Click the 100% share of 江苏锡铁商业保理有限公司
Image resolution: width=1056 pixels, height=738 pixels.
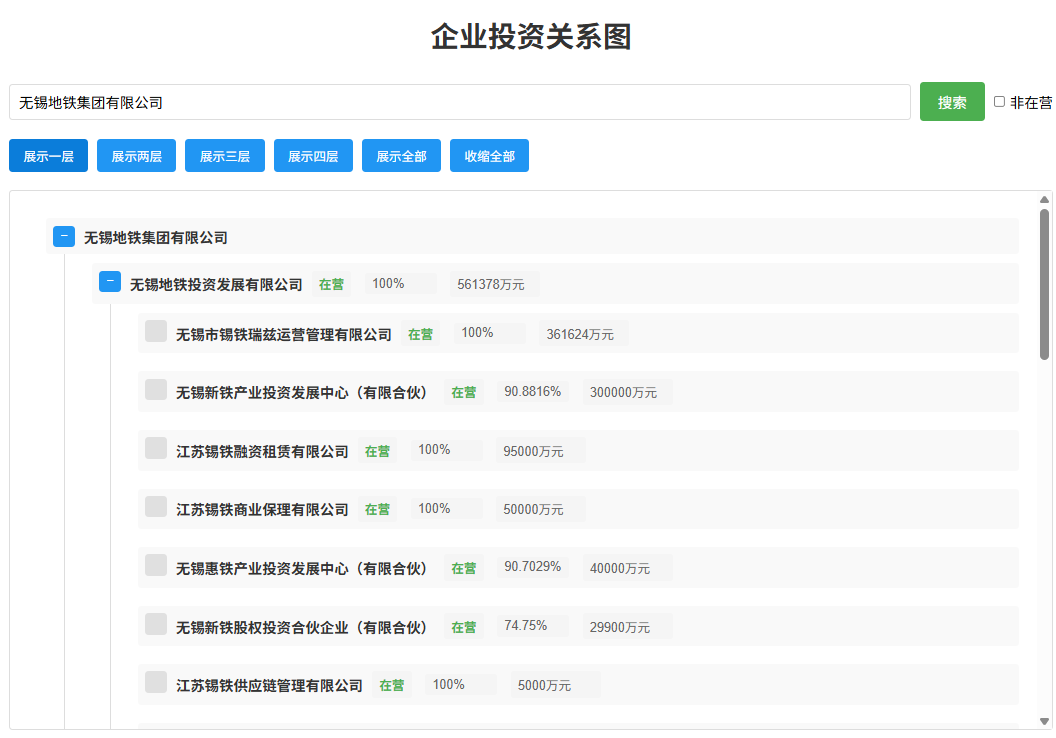tap(446, 509)
